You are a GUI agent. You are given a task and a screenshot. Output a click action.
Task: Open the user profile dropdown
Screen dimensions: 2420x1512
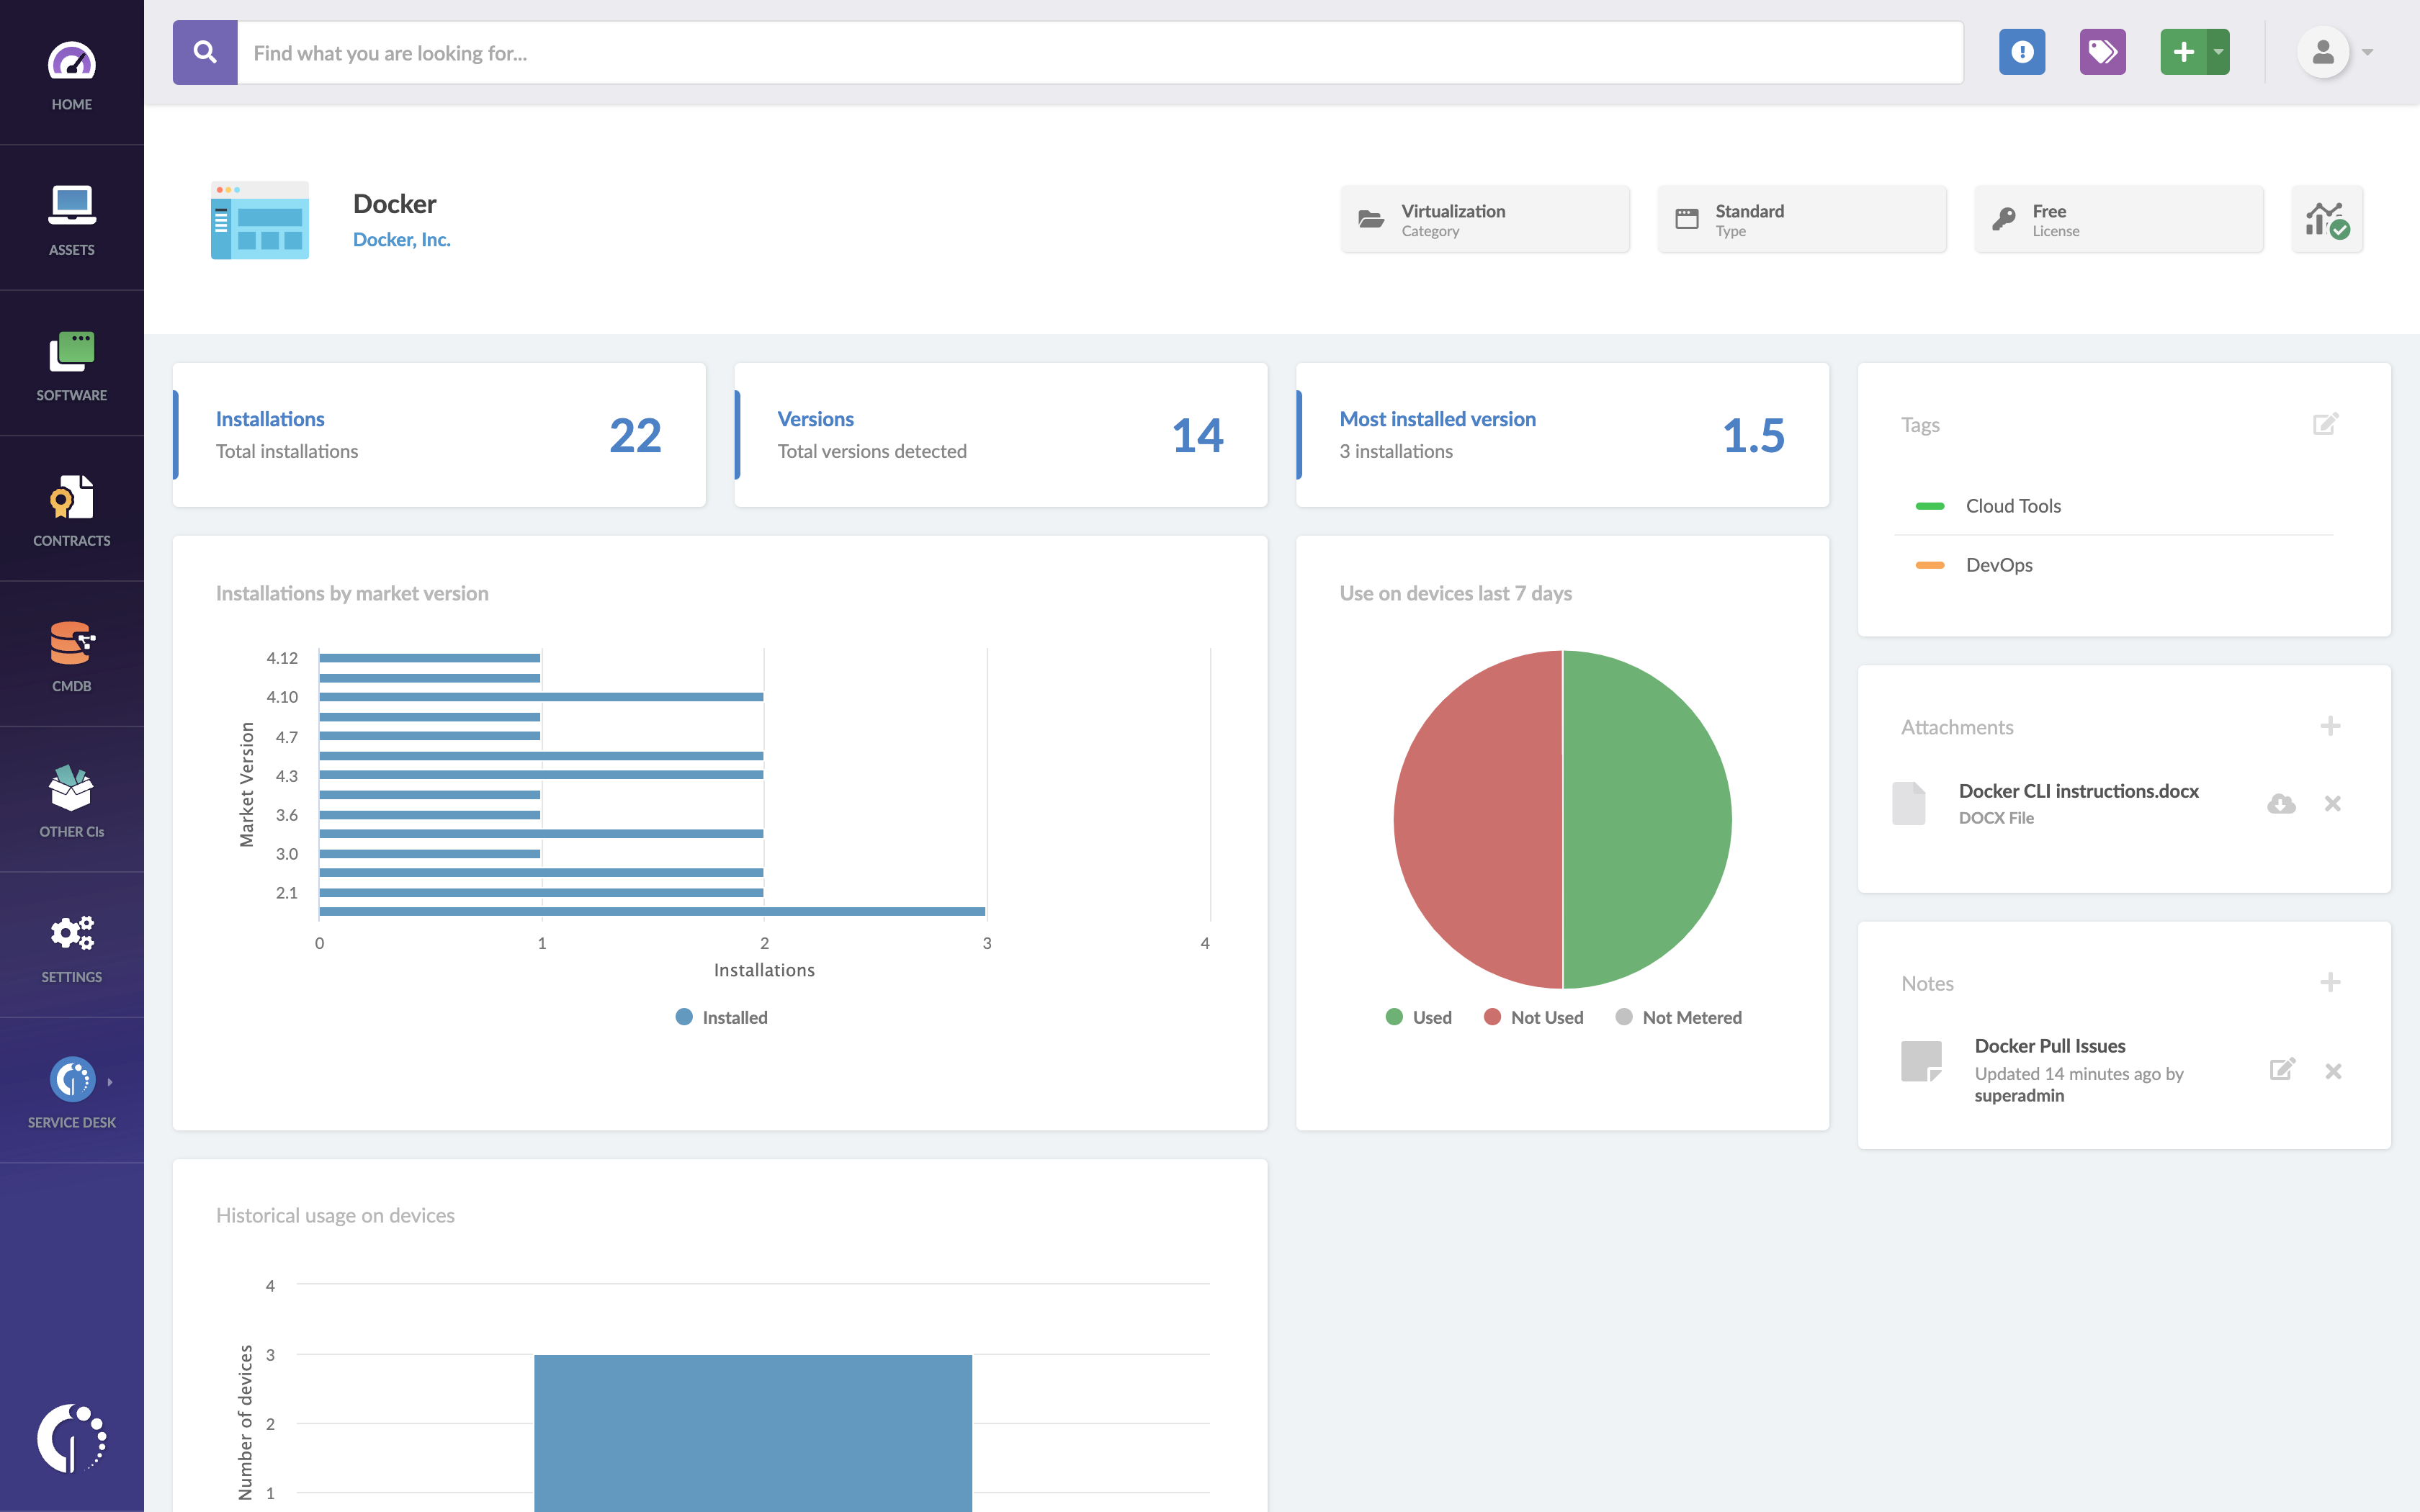(x=2334, y=52)
